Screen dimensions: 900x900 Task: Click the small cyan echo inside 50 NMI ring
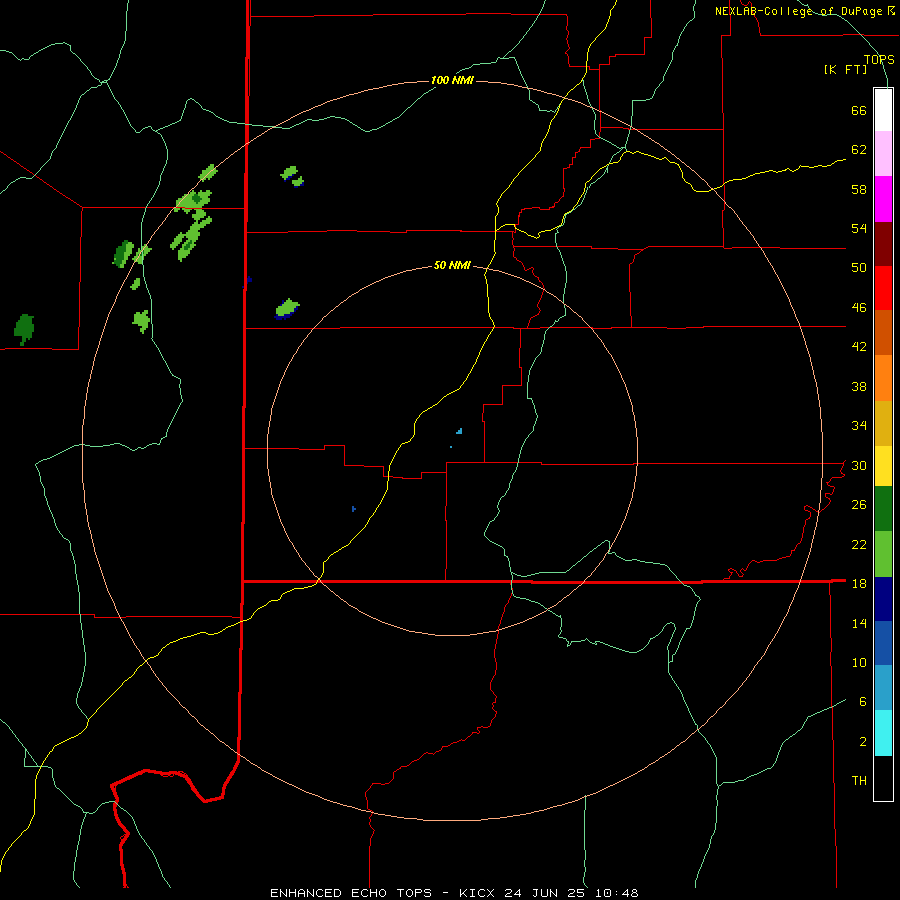459,430
